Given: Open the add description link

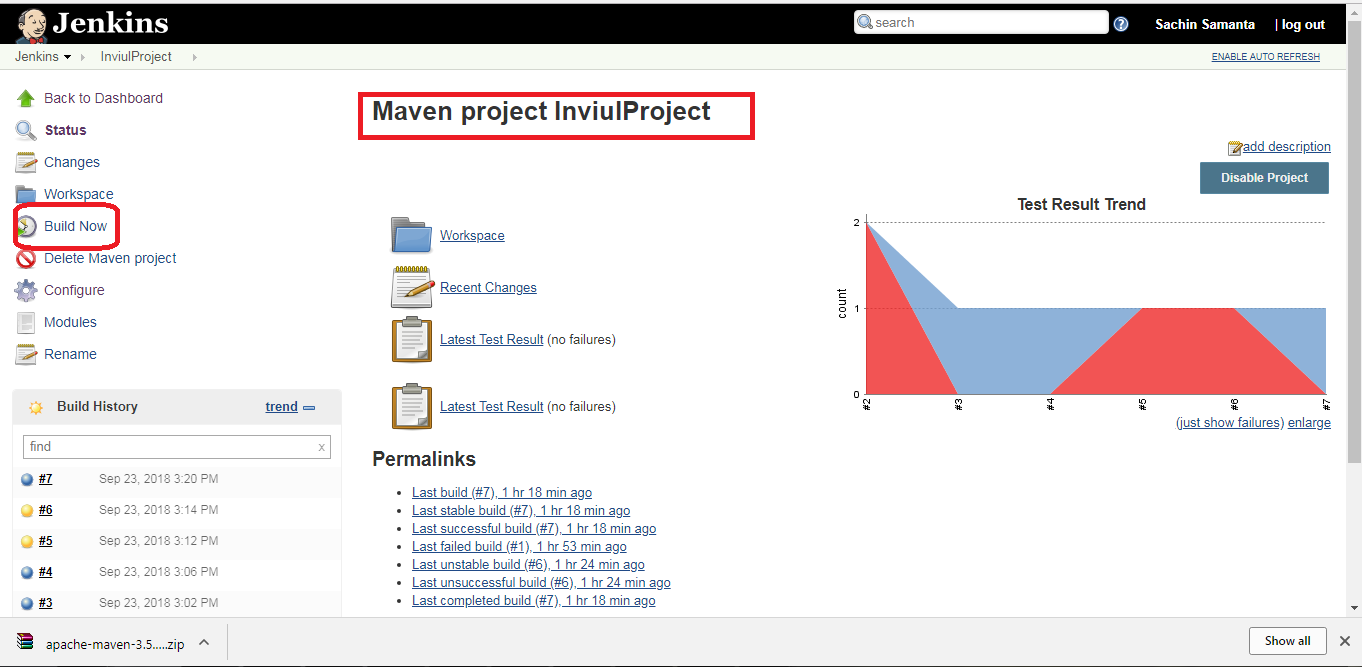Looking at the screenshot, I should 1287,147.
